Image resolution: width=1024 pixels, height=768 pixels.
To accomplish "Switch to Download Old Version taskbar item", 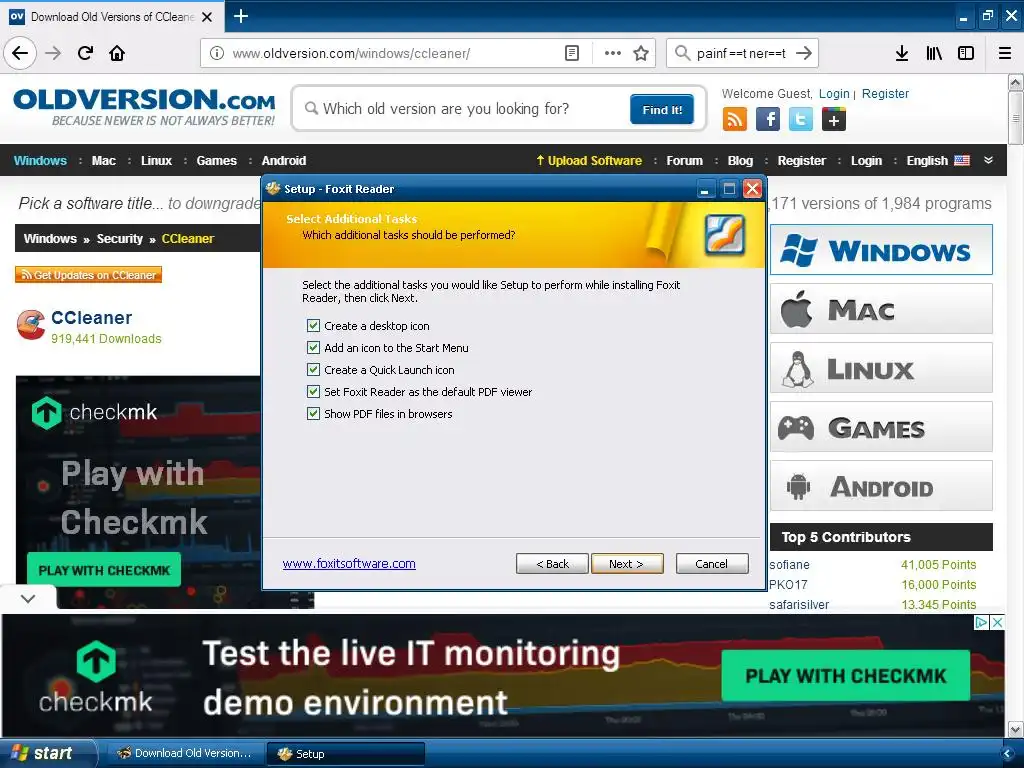I will (185, 753).
